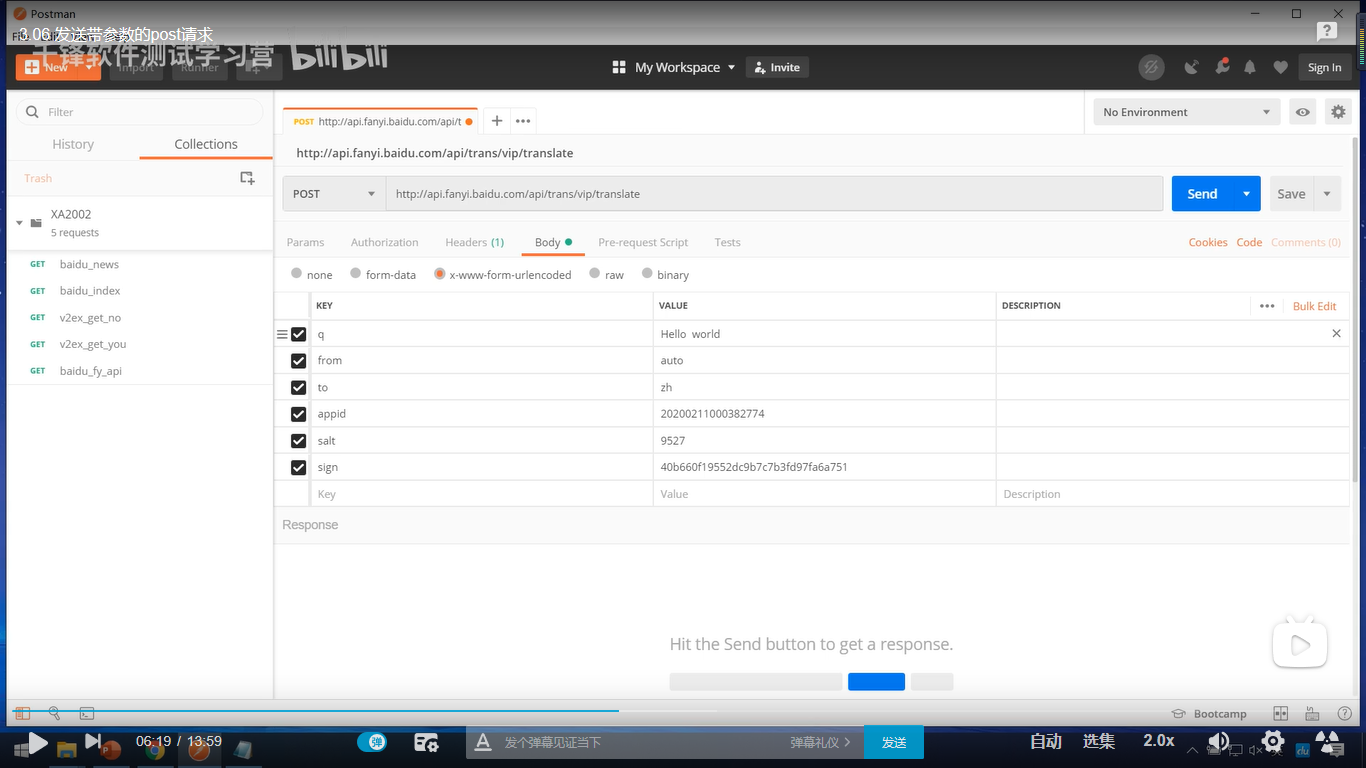
Task: Open Postman settings wrench icon
Action: click(x=1221, y=67)
